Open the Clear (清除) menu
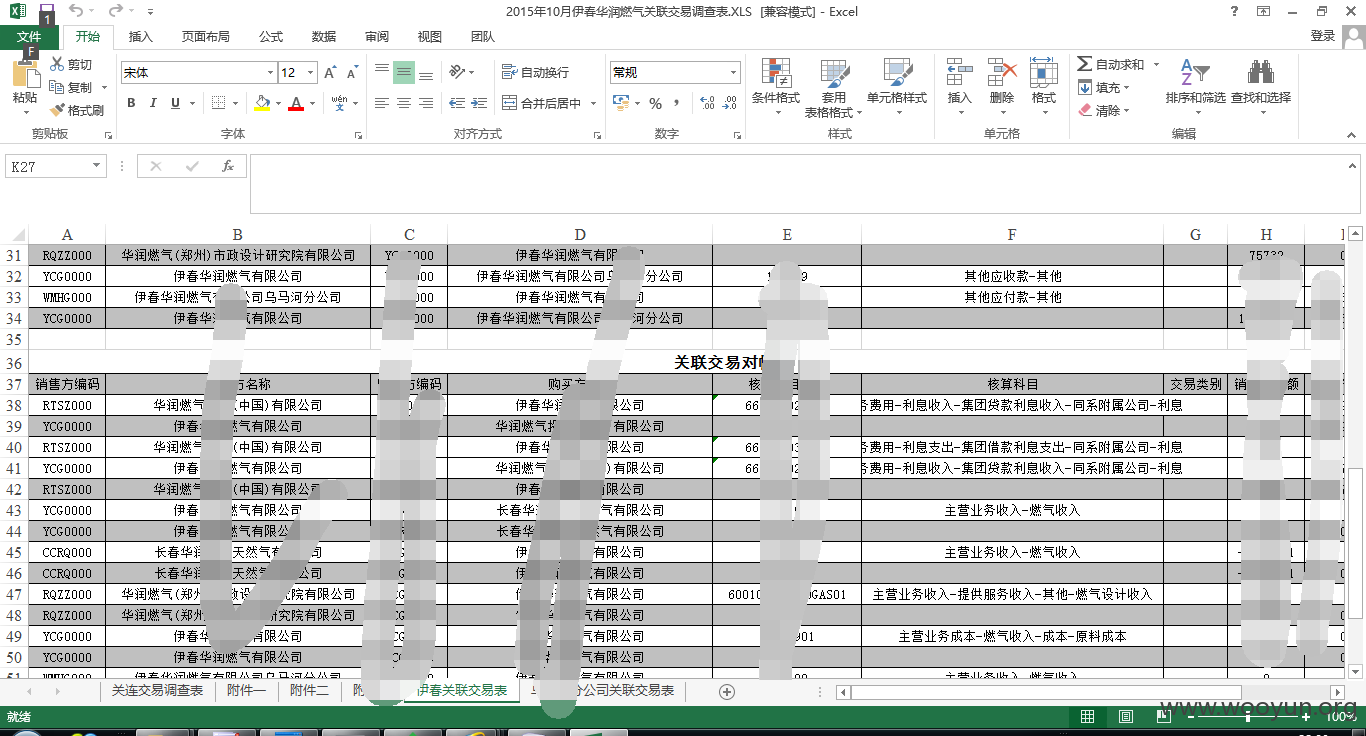 1104,110
